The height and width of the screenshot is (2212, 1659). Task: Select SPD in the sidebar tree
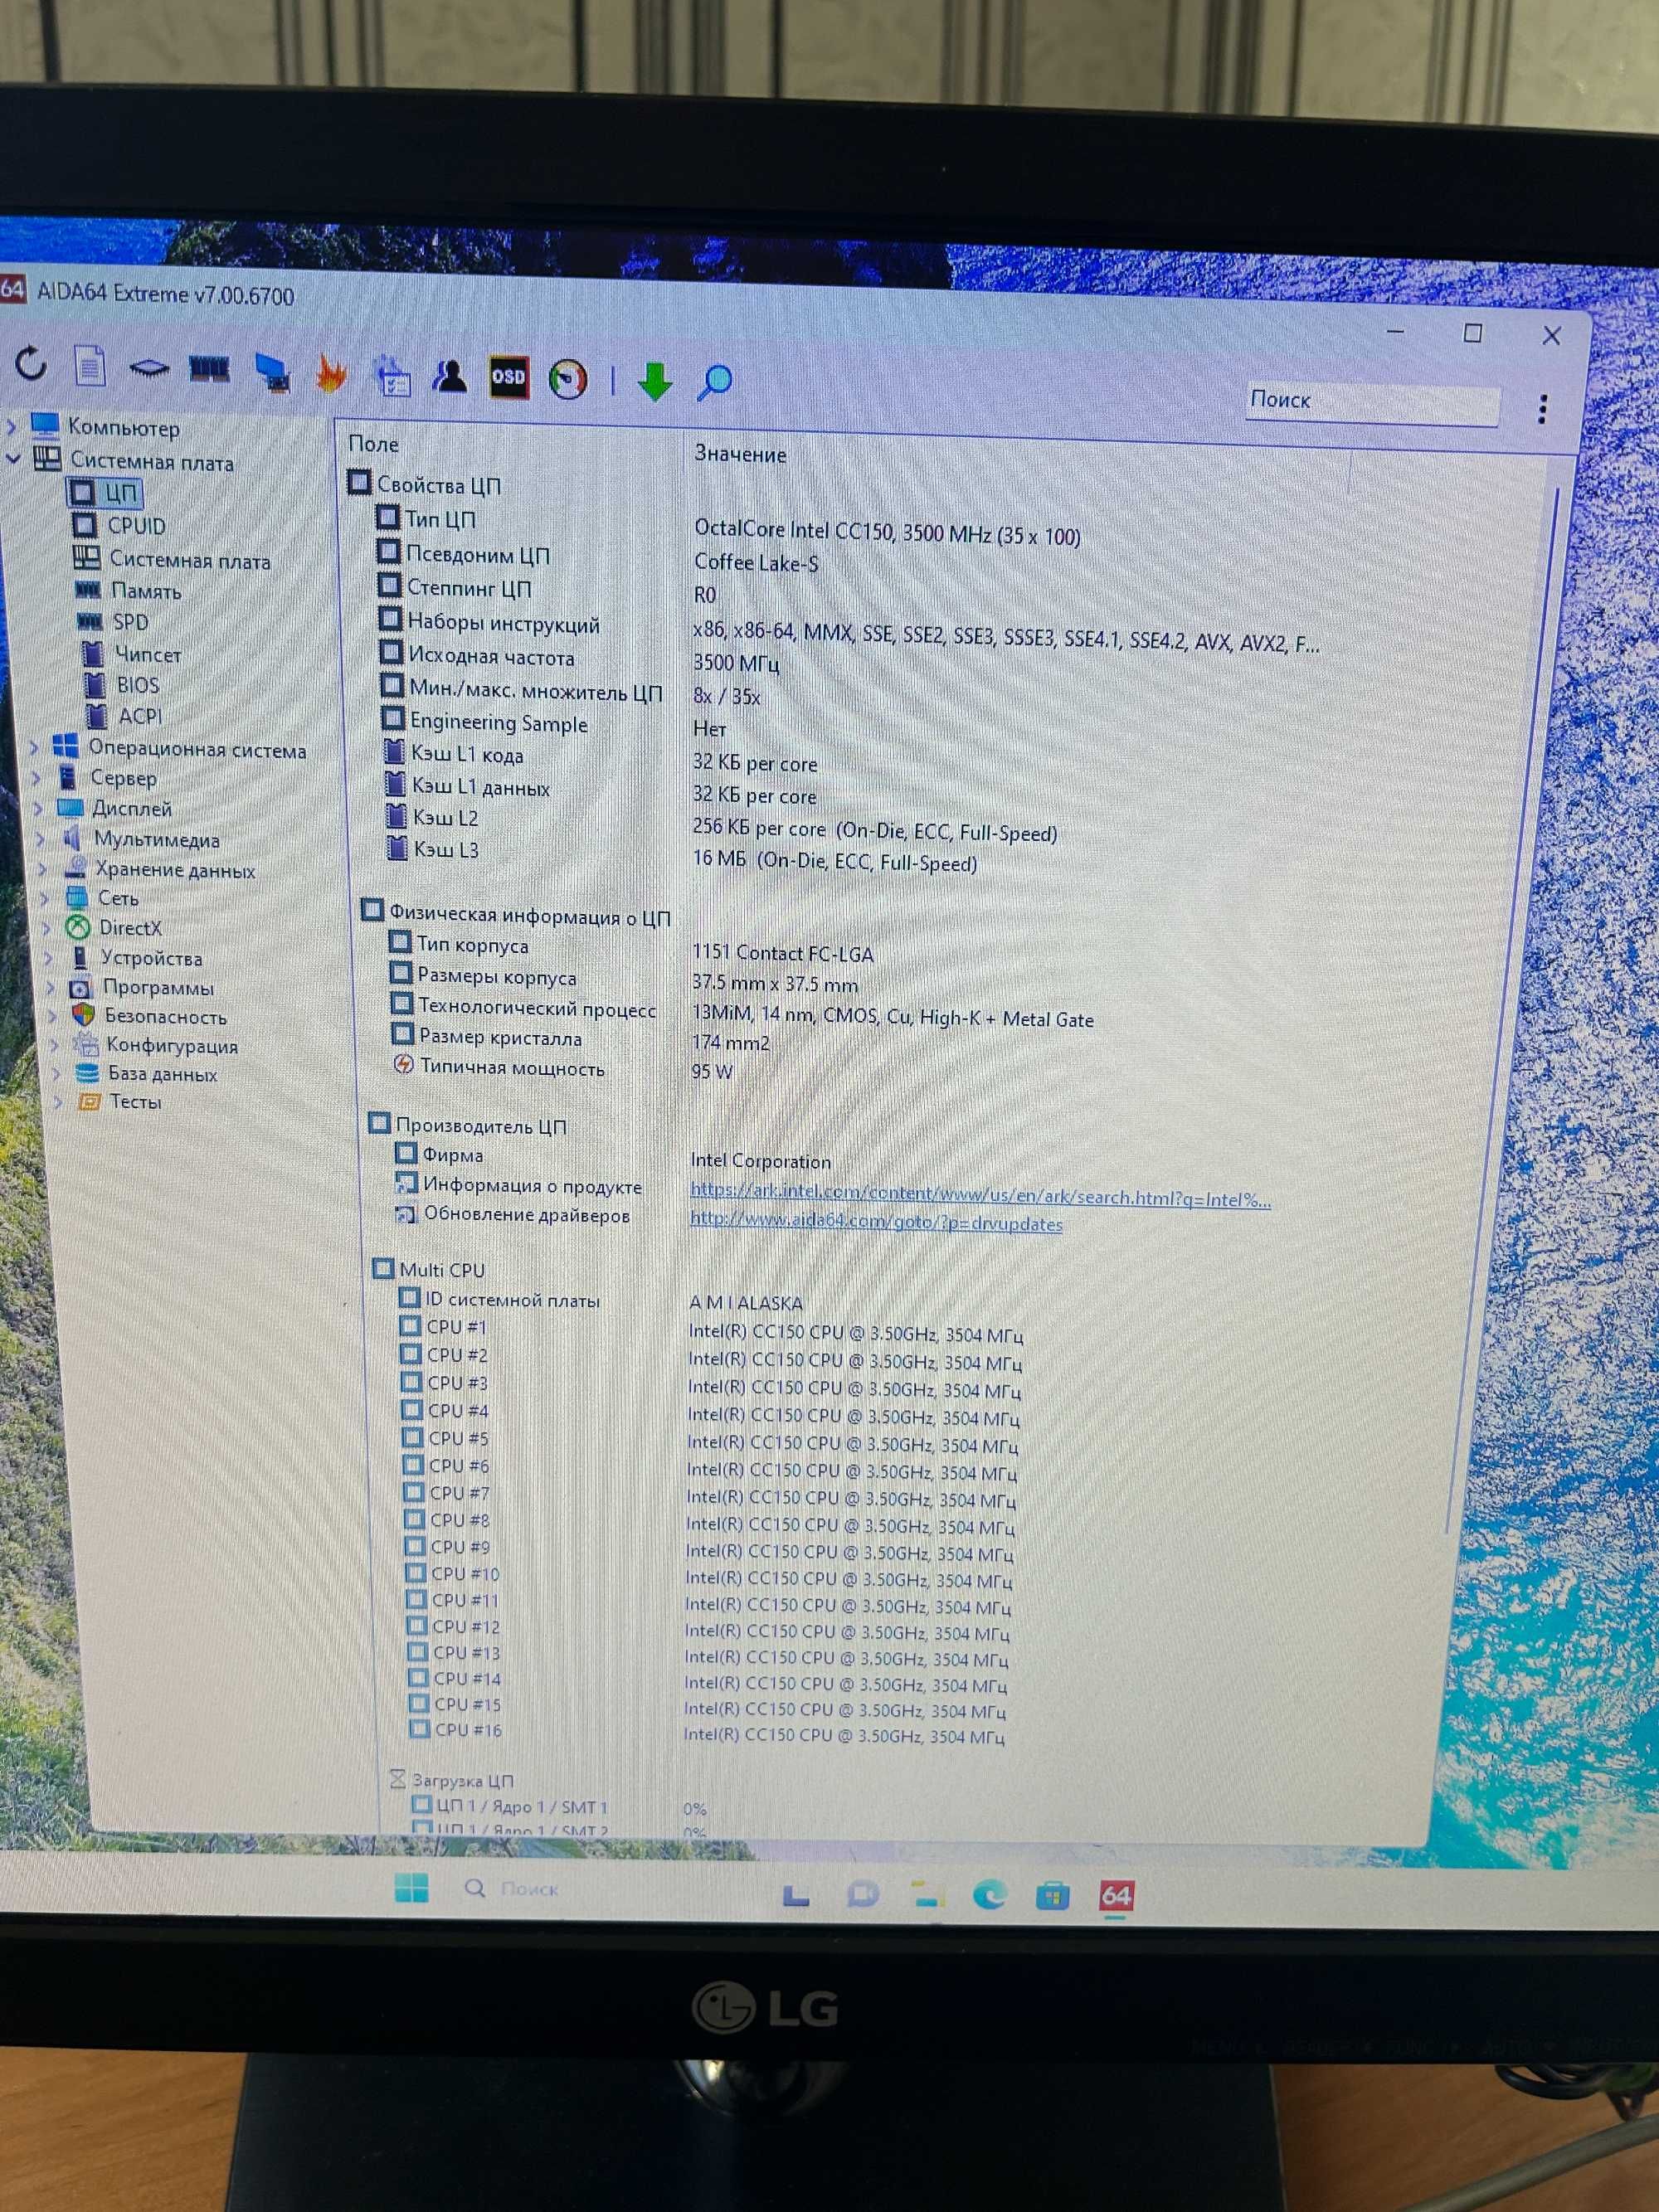click(112, 622)
